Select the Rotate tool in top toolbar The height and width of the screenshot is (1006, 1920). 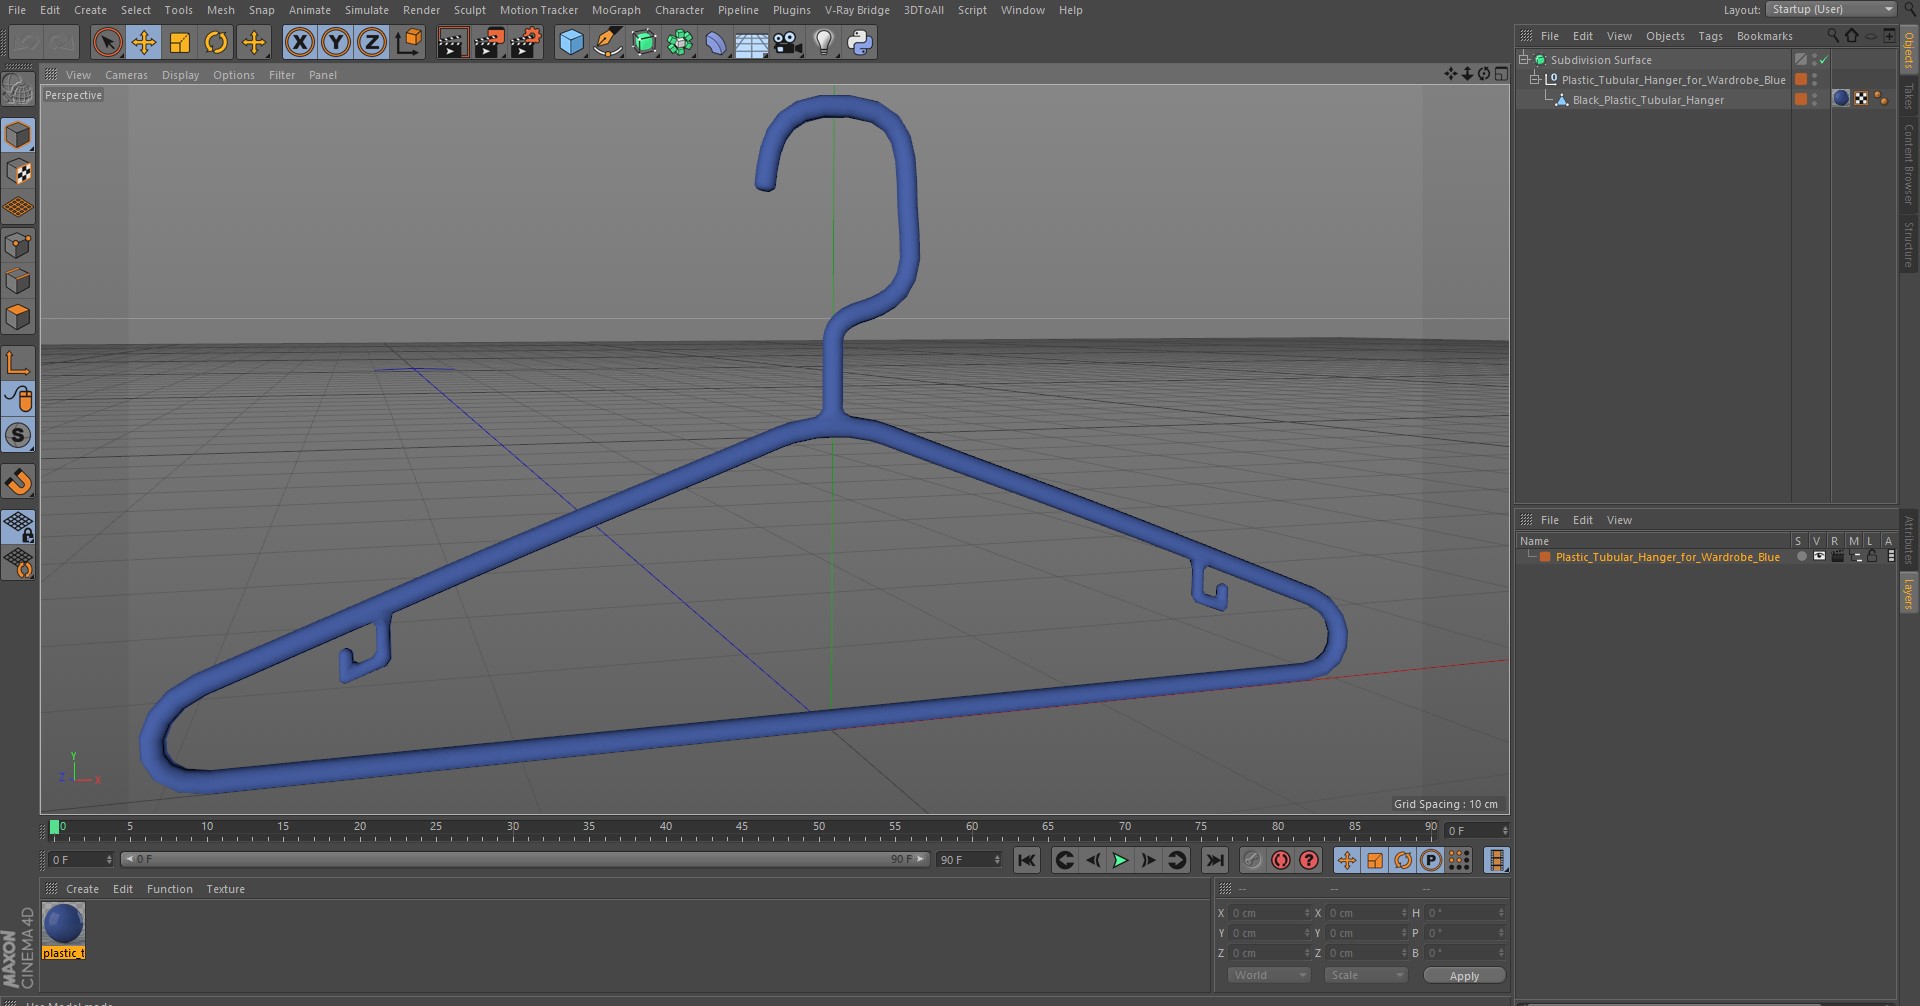coord(216,42)
